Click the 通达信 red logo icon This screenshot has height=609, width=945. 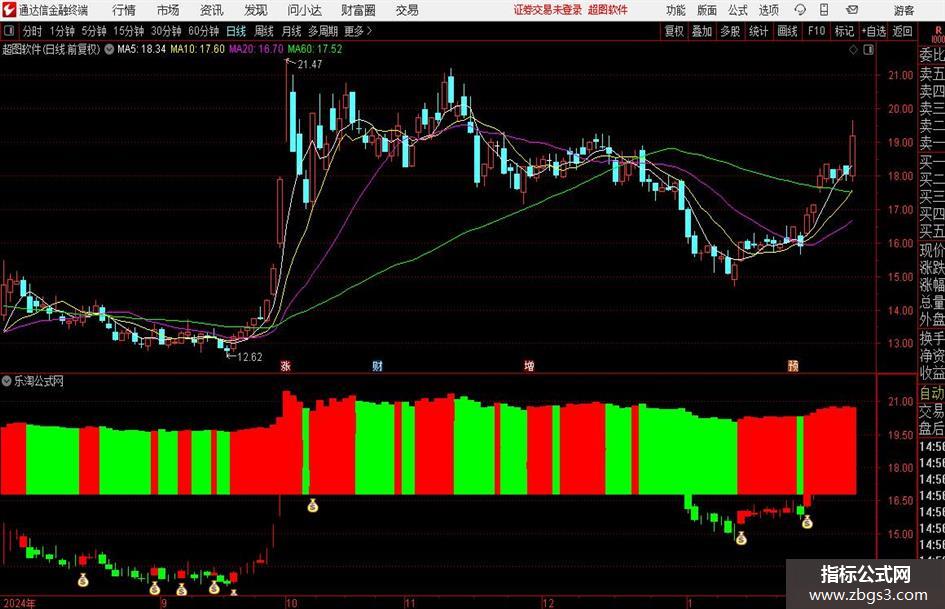point(9,10)
